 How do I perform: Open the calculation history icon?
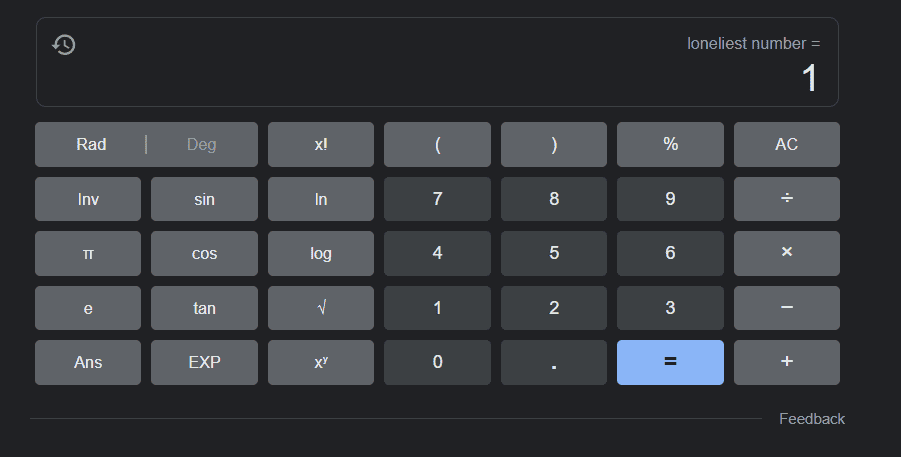point(64,44)
